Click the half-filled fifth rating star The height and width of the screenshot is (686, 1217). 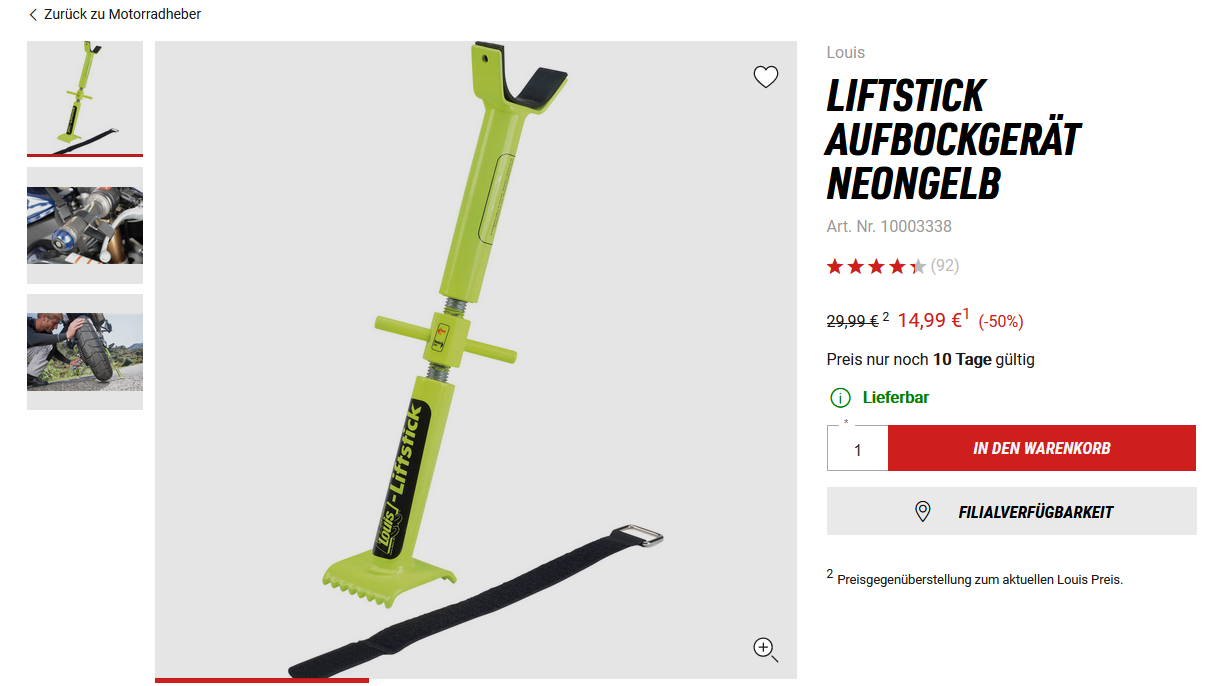(x=917, y=266)
